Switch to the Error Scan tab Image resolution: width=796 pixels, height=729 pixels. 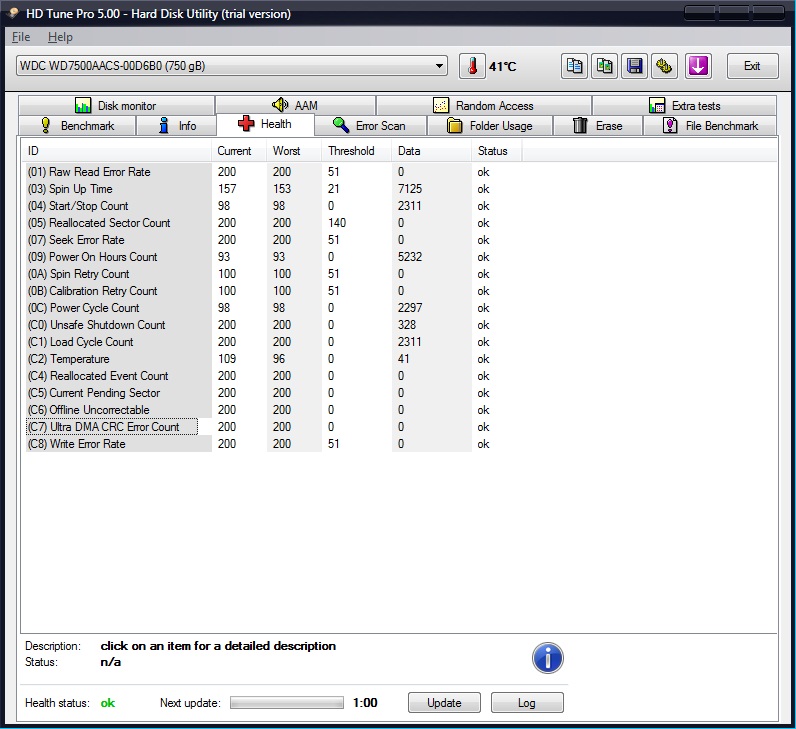coord(370,126)
